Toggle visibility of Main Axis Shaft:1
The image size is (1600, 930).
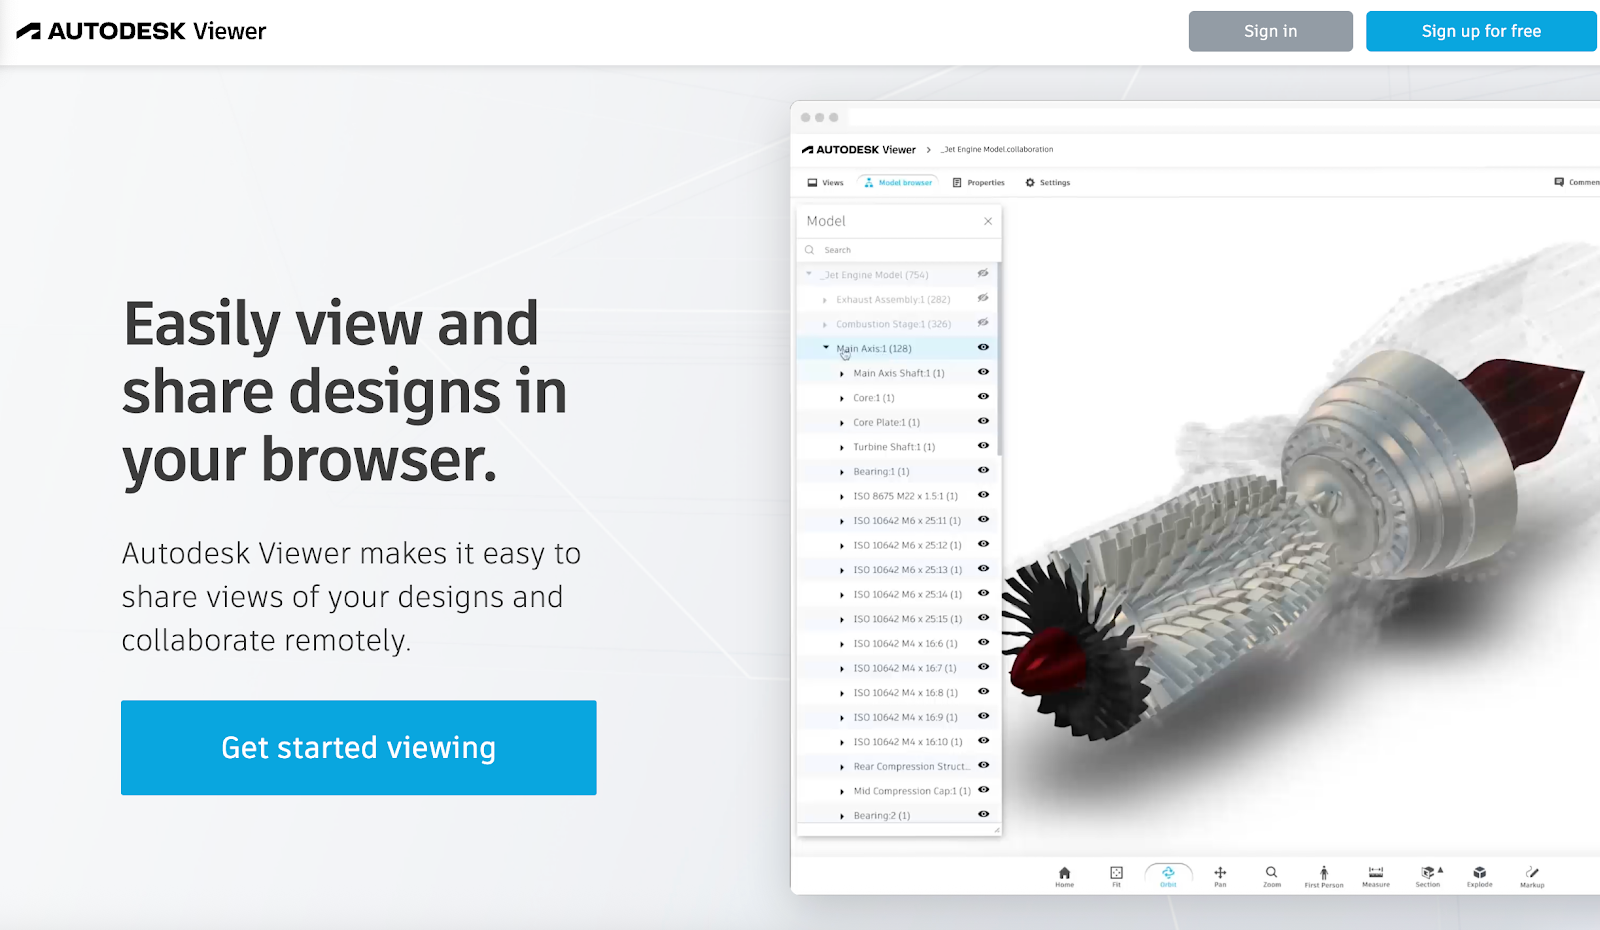pyautogui.click(x=983, y=372)
